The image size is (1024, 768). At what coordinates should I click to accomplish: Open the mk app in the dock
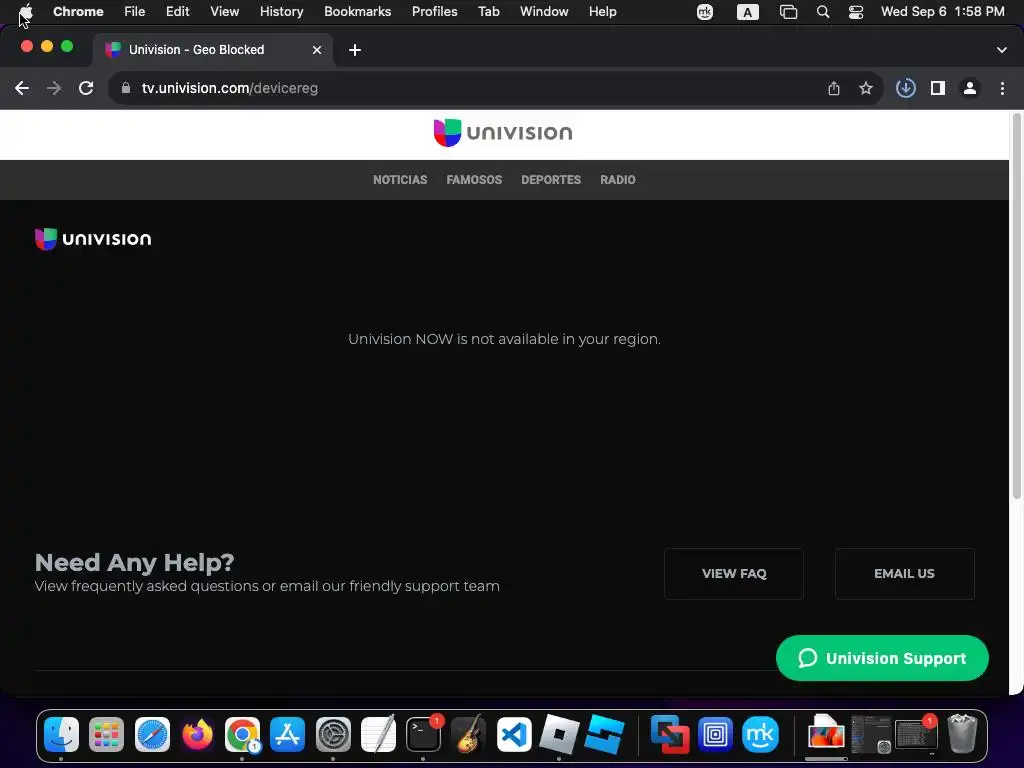click(760, 734)
